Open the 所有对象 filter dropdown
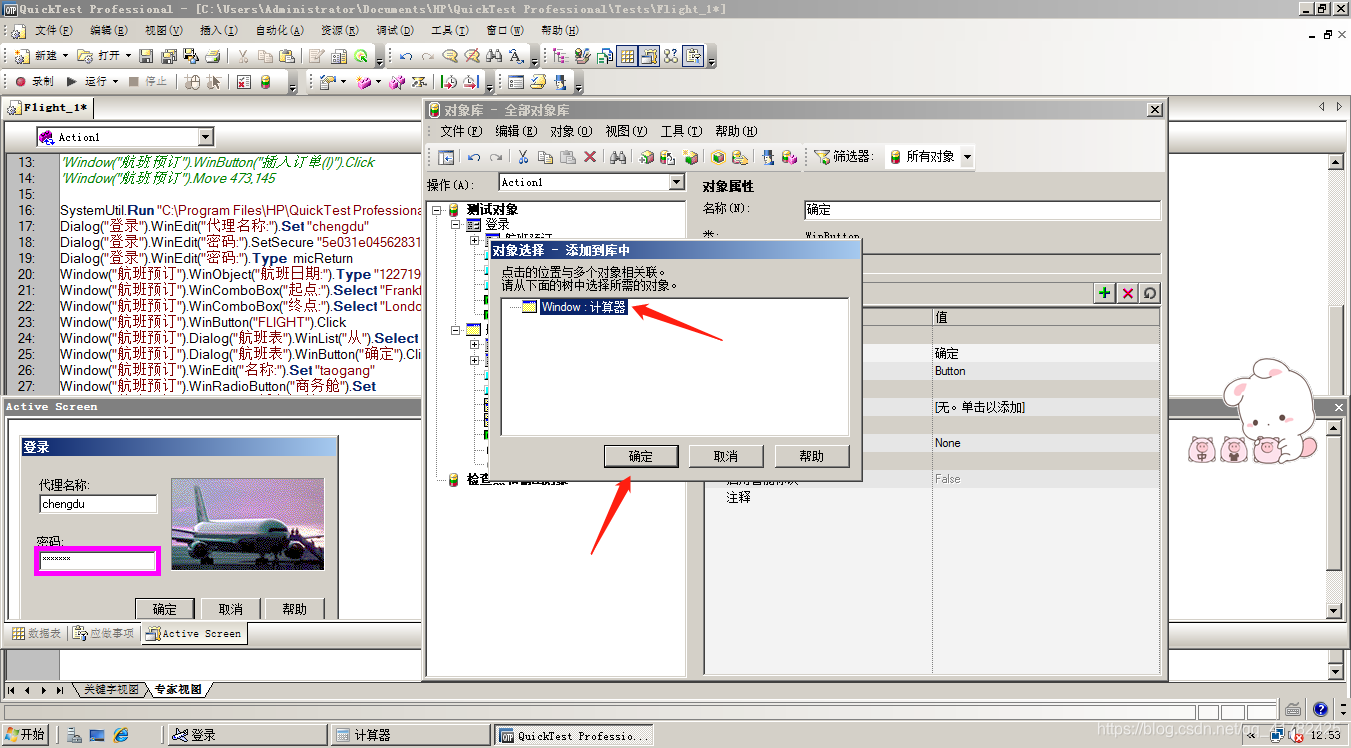The image size is (1351, 748). tap(967, 157)
